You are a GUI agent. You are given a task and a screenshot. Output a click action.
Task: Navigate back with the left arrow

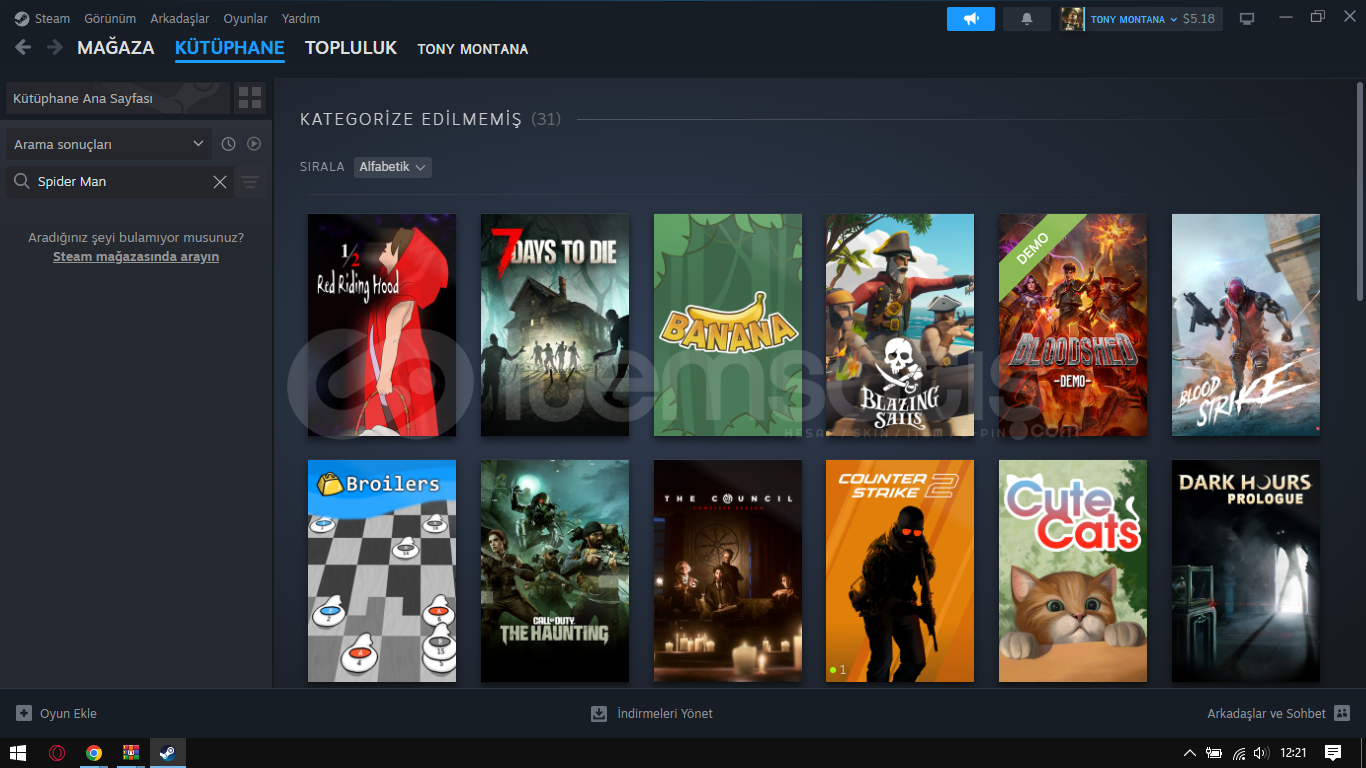[23, 48]
